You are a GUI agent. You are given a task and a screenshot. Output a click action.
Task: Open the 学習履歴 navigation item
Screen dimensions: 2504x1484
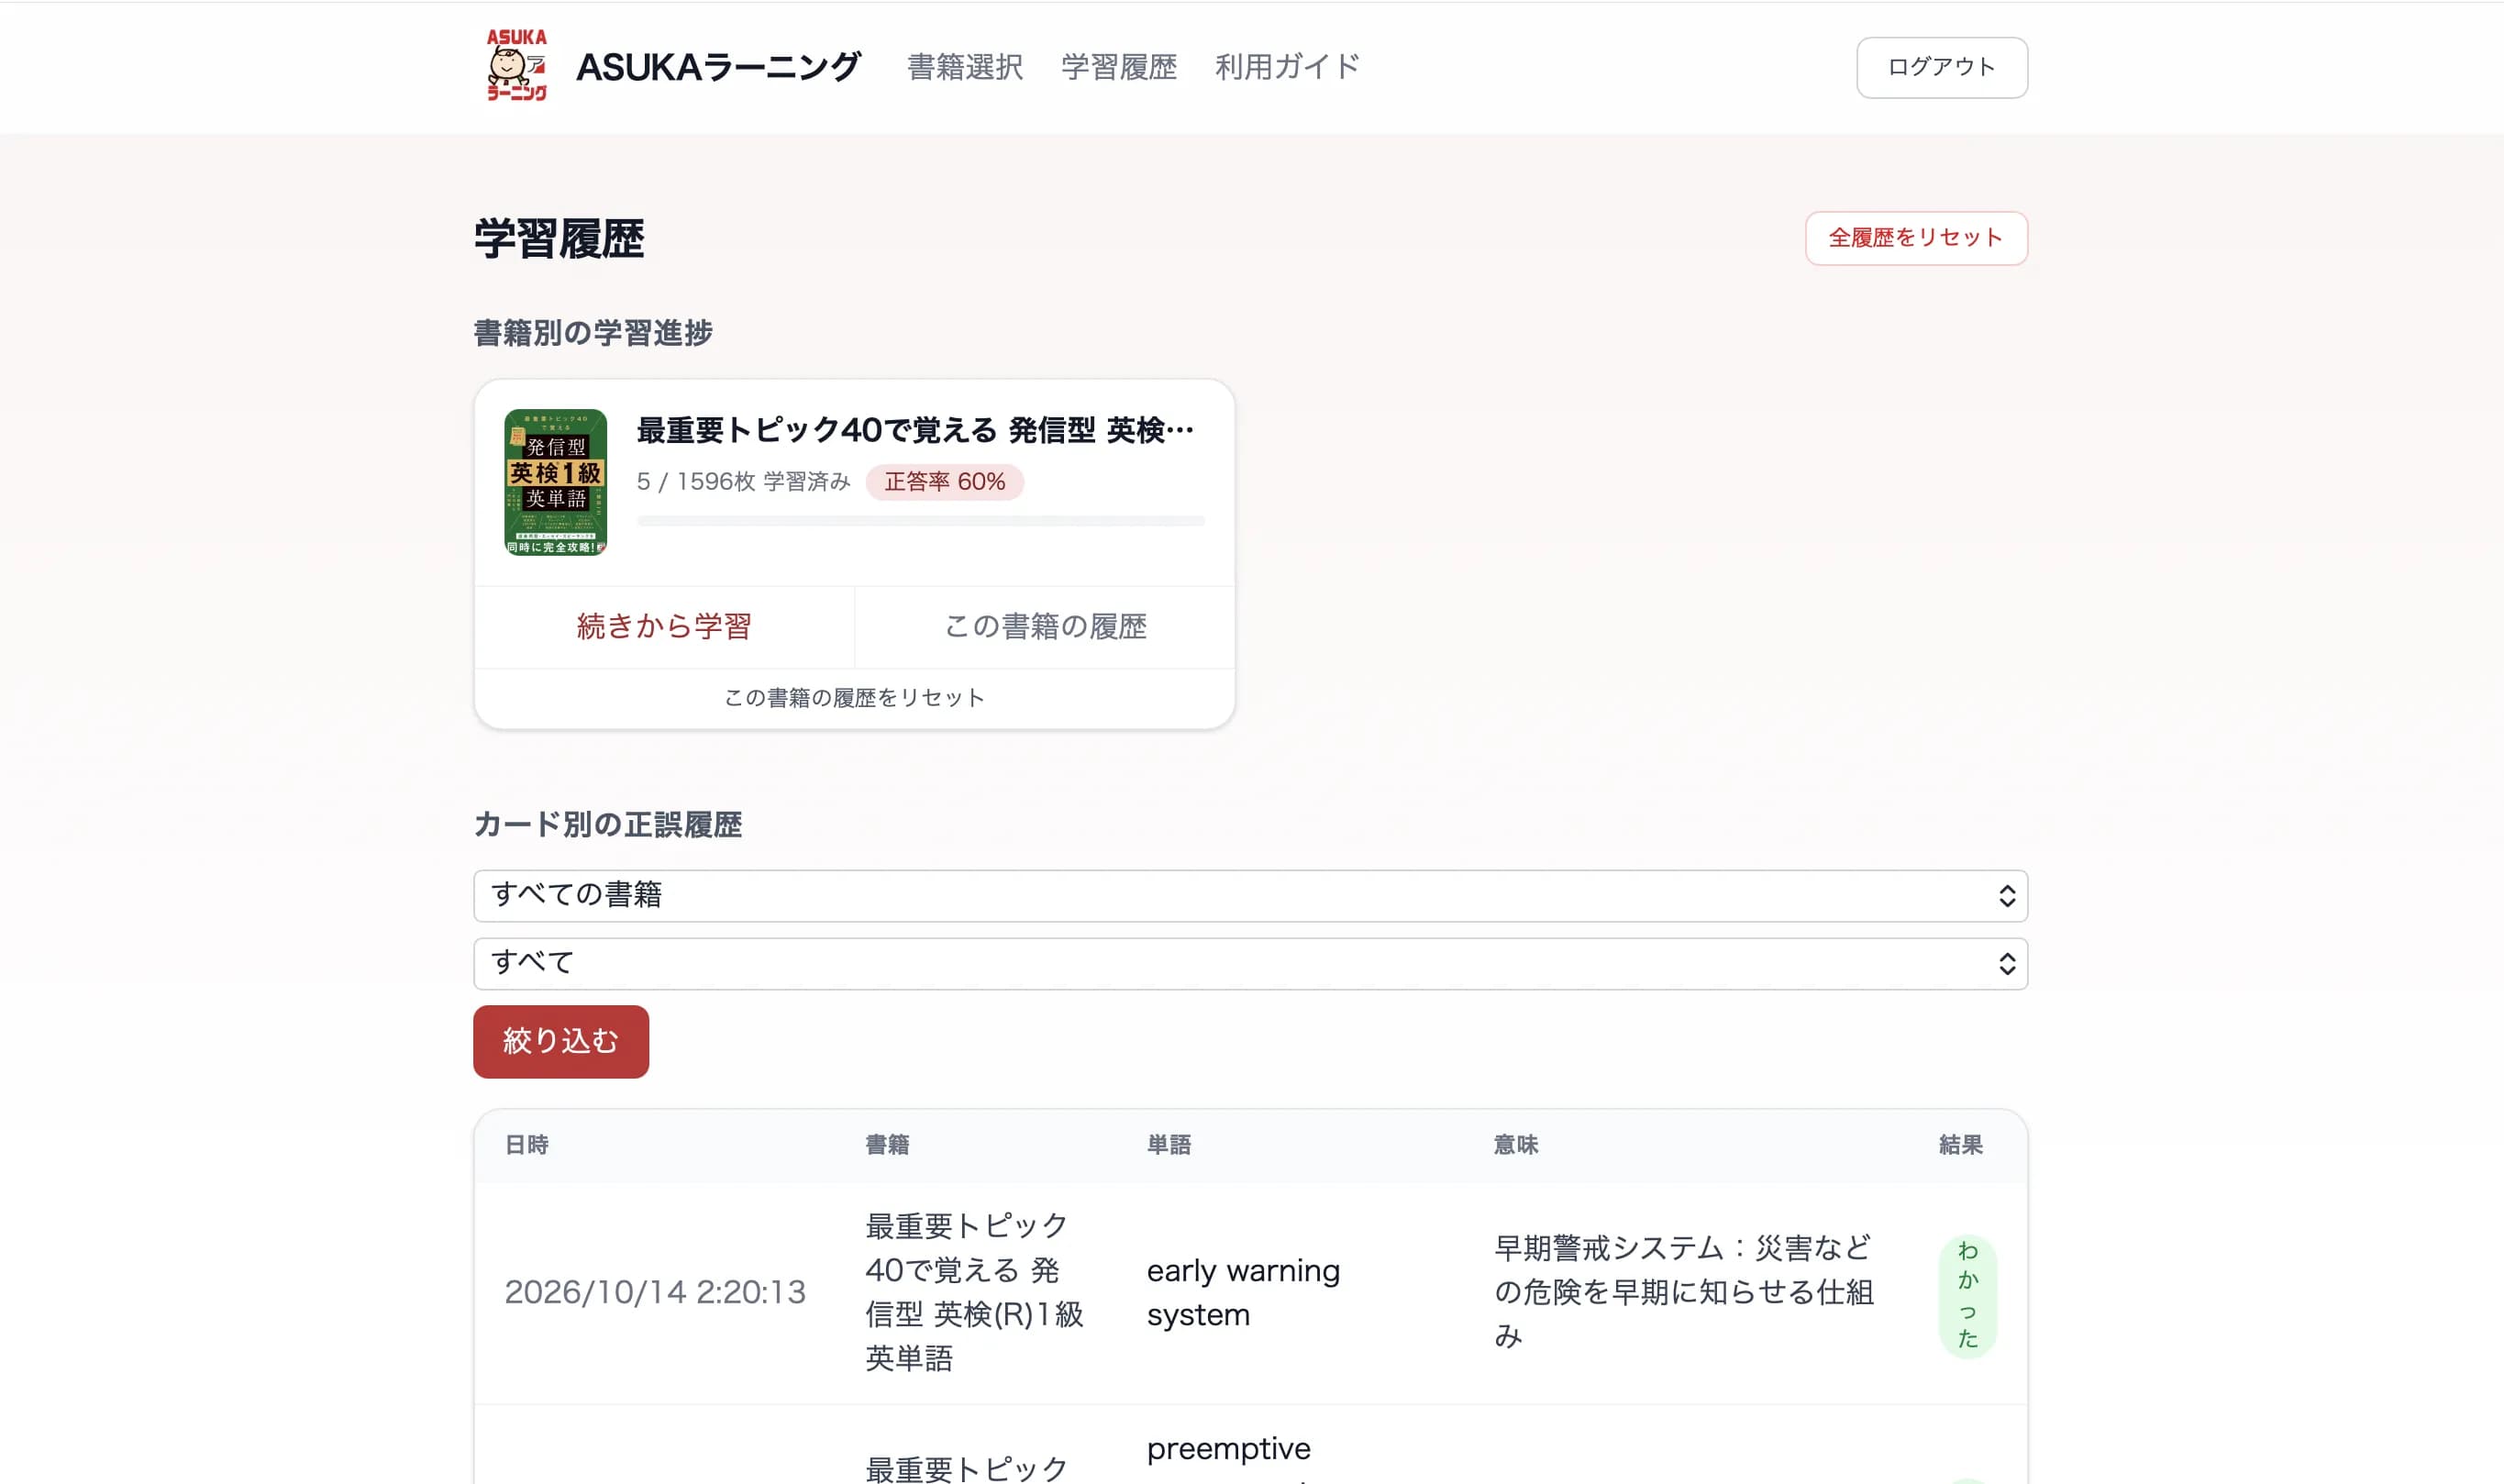[x=1118, y=67]
